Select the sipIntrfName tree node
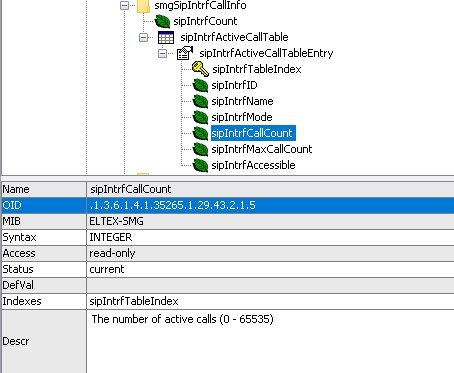 click(242, 101)
